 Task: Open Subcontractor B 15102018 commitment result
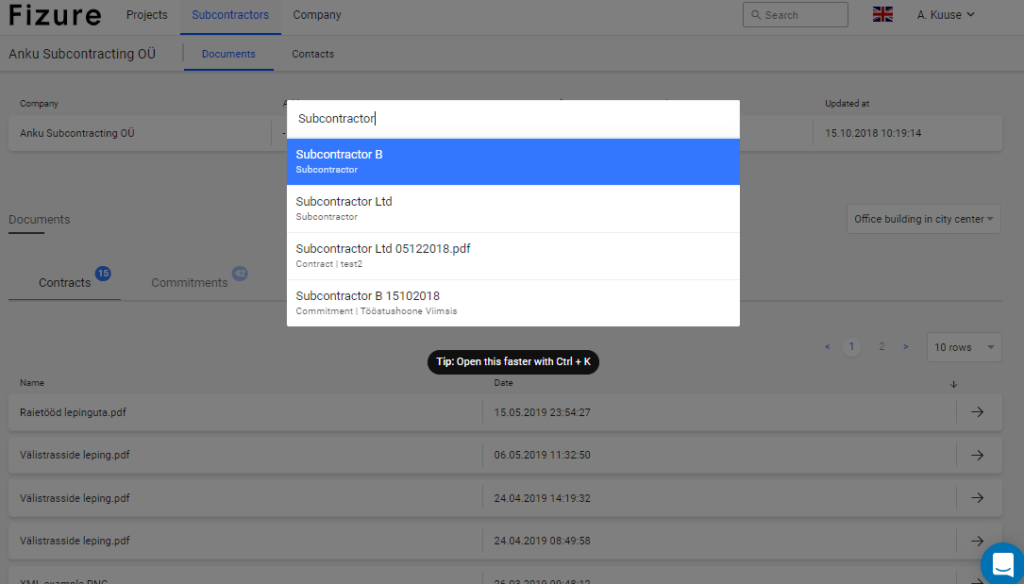pos(513,302)
